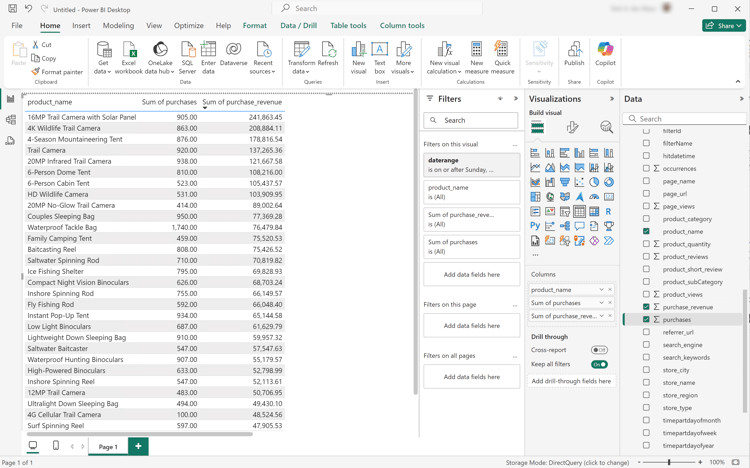
Task: Check the product_category field checkbox
Action: (x=646, y=219)
